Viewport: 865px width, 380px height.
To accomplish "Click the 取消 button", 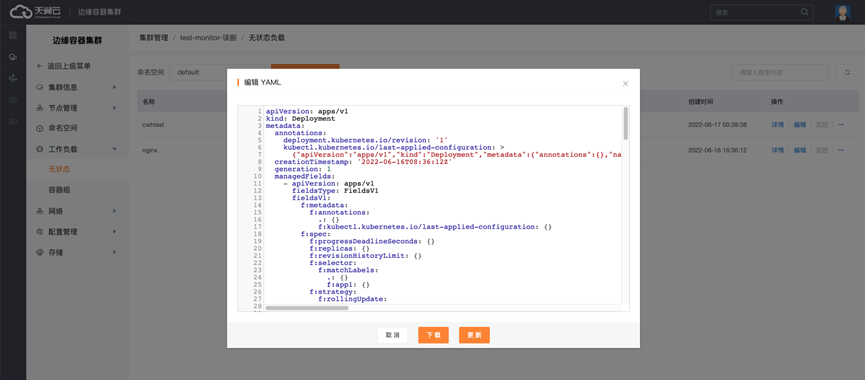I will pos(393,335).
